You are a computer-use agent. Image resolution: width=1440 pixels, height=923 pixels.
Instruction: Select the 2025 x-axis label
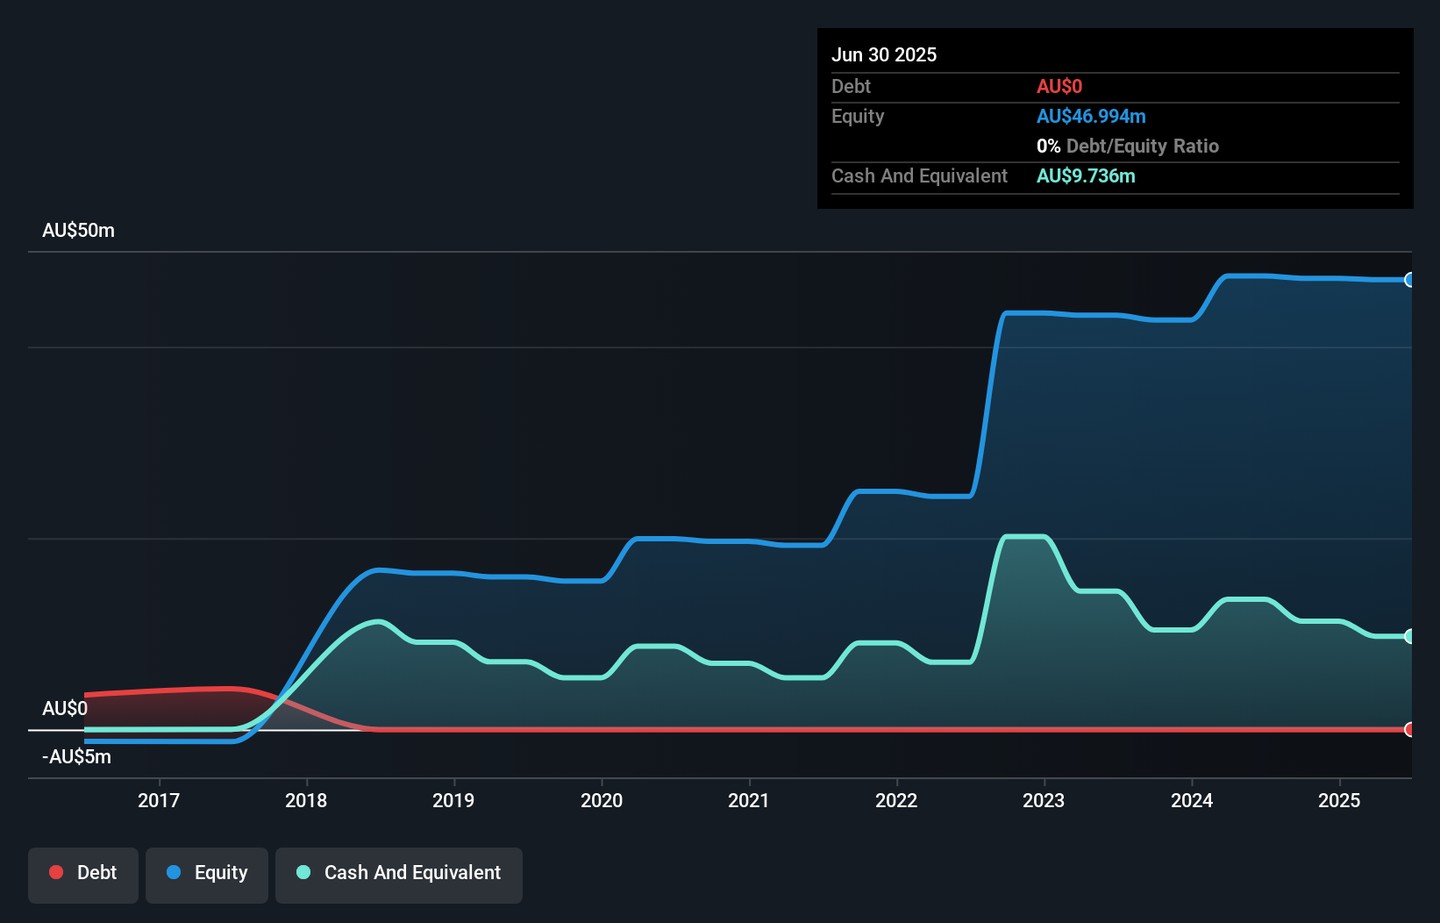tap(1339, 800)
